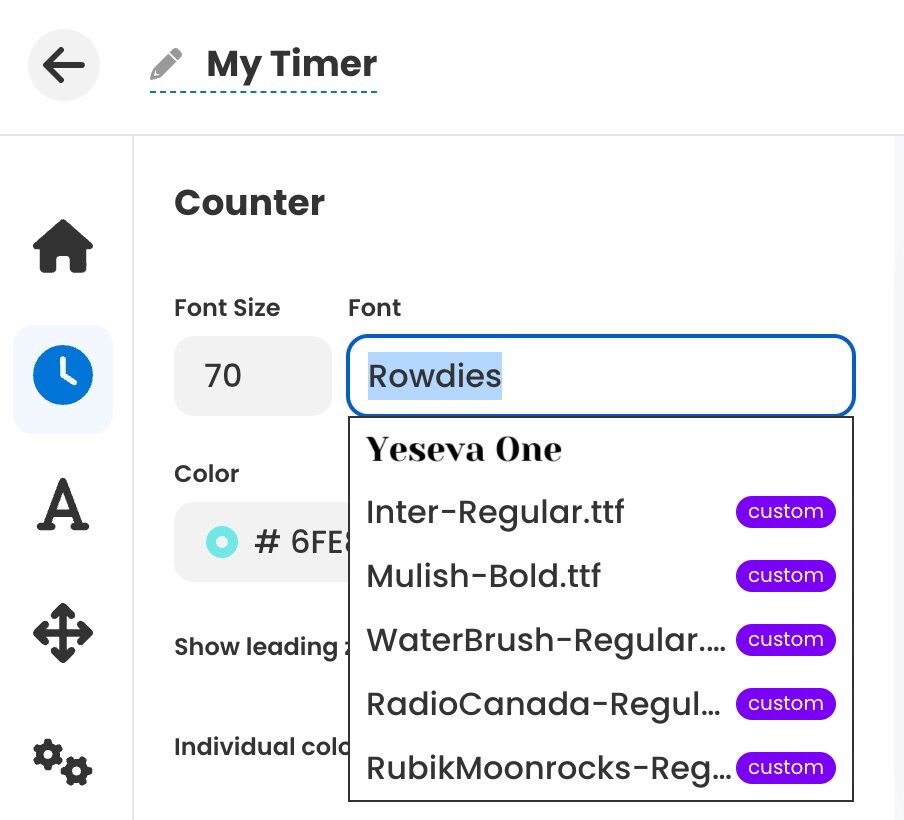Click the My Timer title to edit it

coord(290,64)
